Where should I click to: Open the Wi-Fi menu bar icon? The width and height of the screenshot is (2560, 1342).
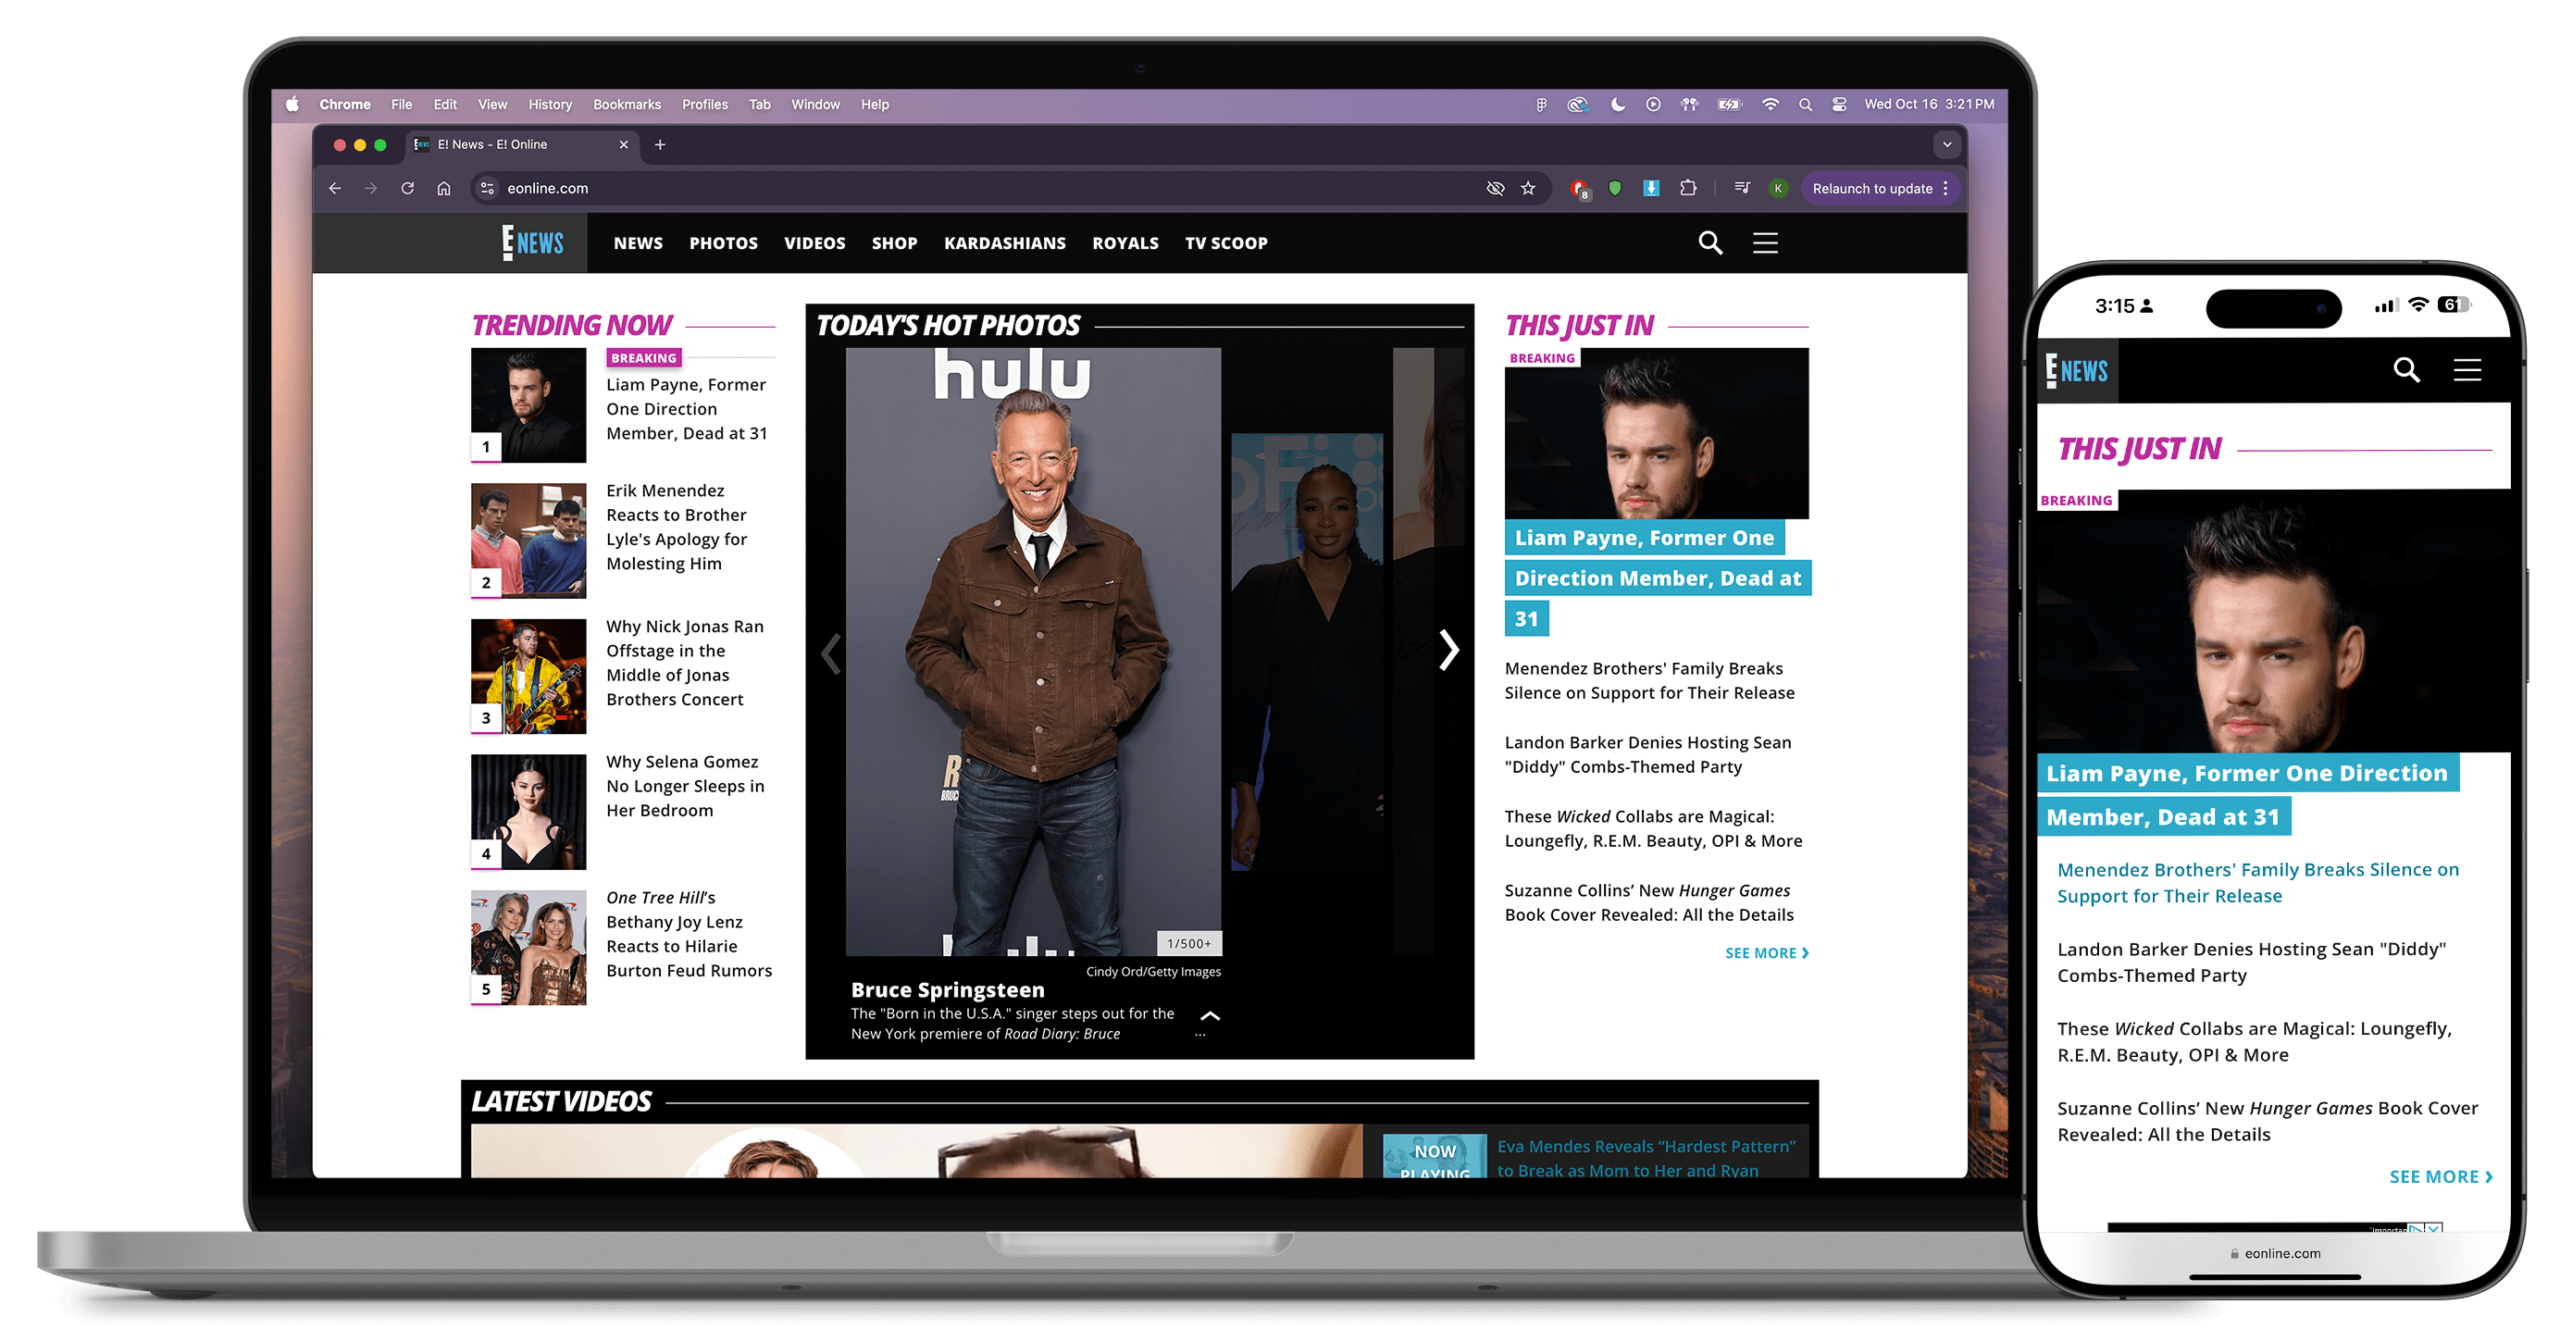tap(1769, 104)
